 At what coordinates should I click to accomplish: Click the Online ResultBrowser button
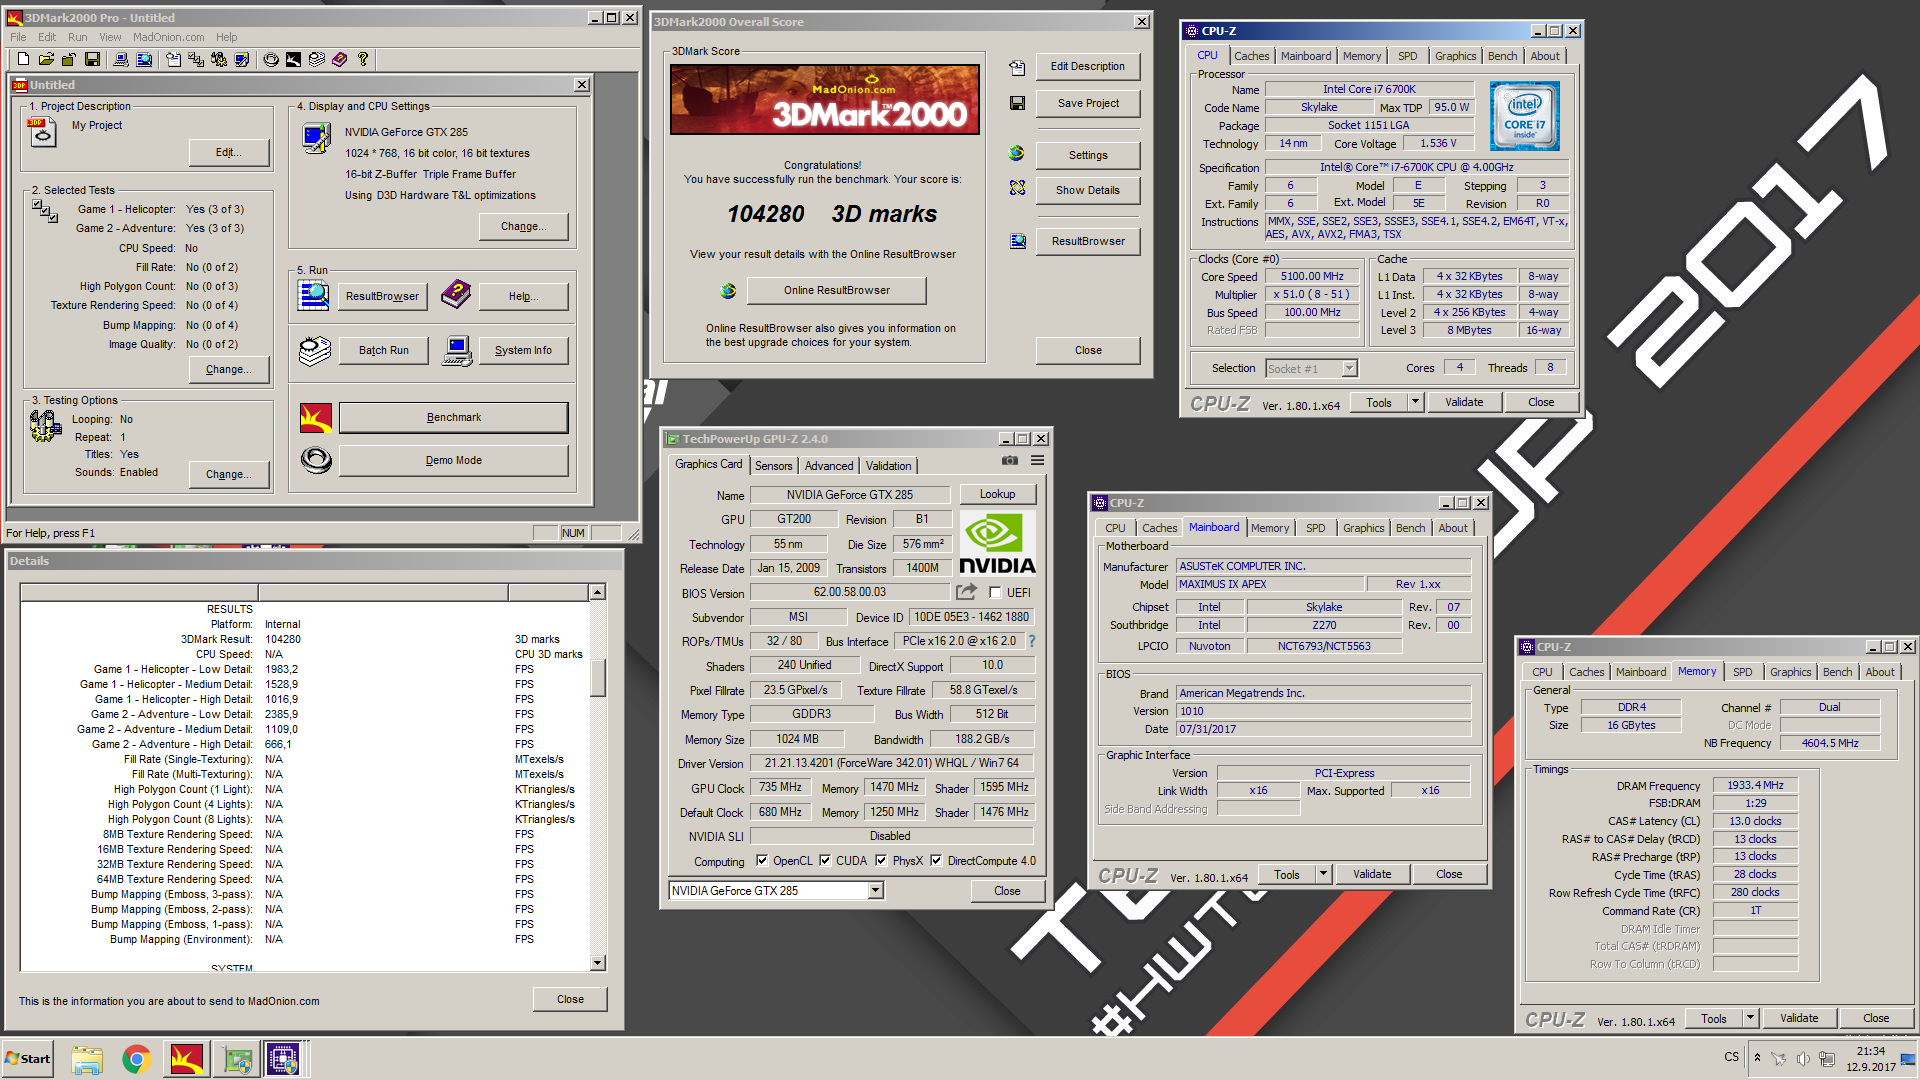pyautogui.click(x=837, y=291)
